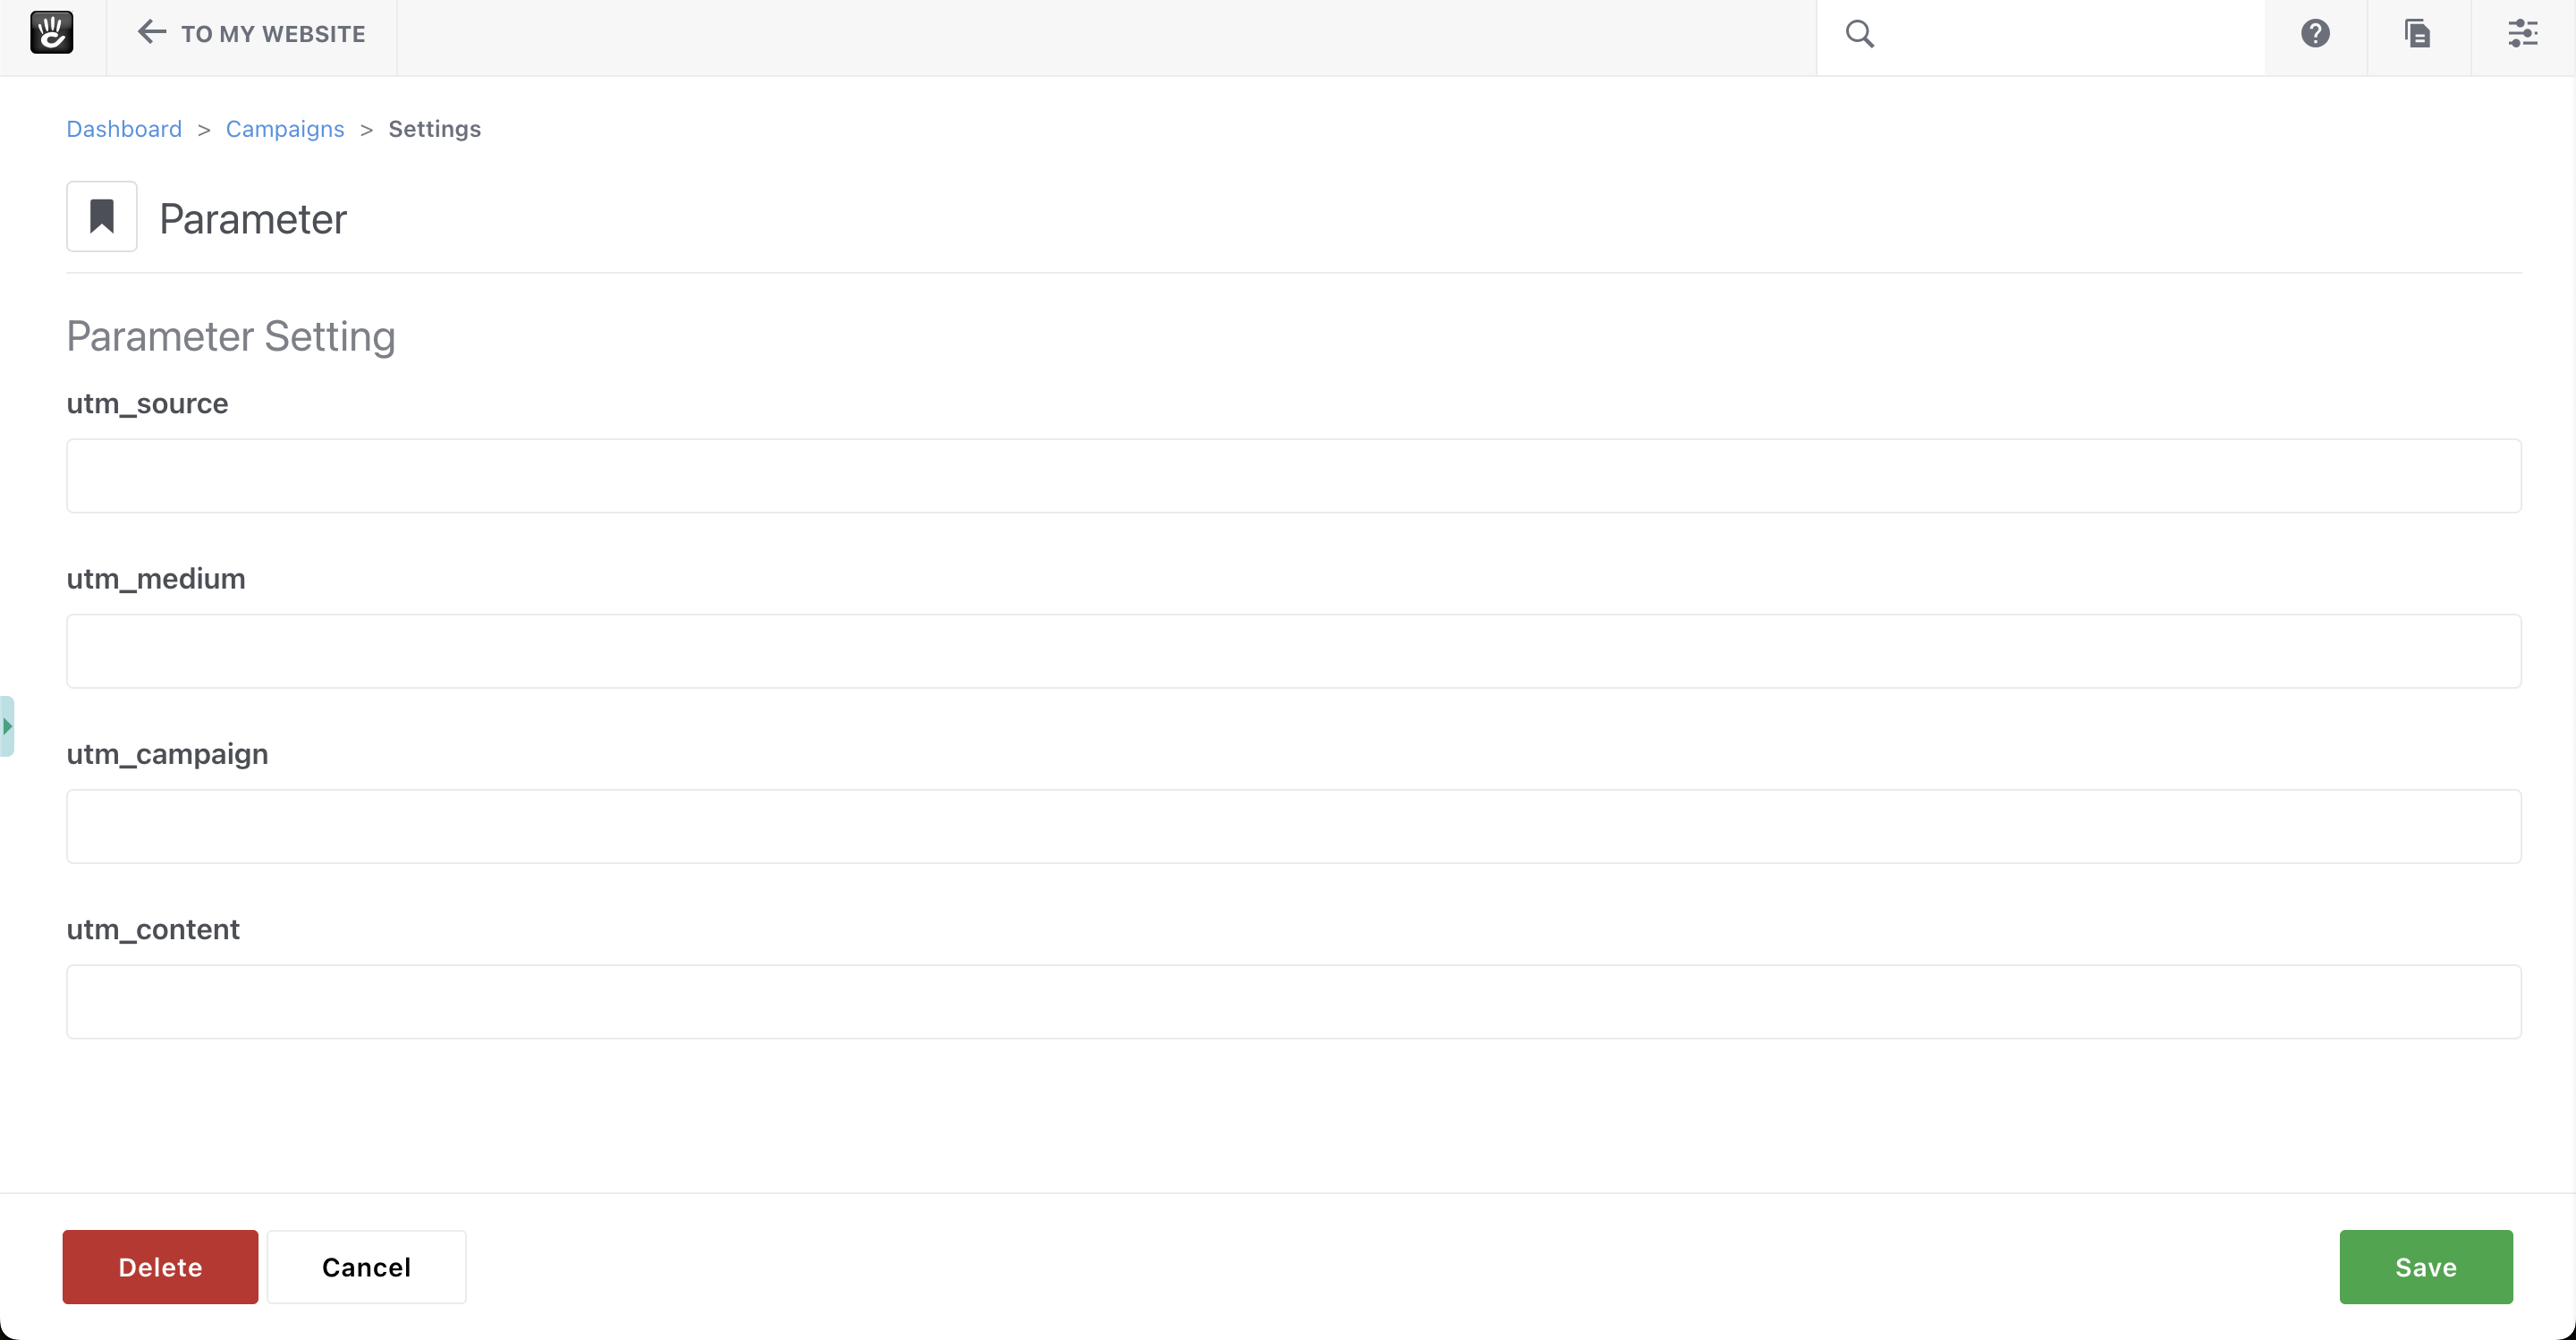This screenshot has height=1340, width=2576.
Task: Click in the top search input box
Action: click(x=2070, y=34)
